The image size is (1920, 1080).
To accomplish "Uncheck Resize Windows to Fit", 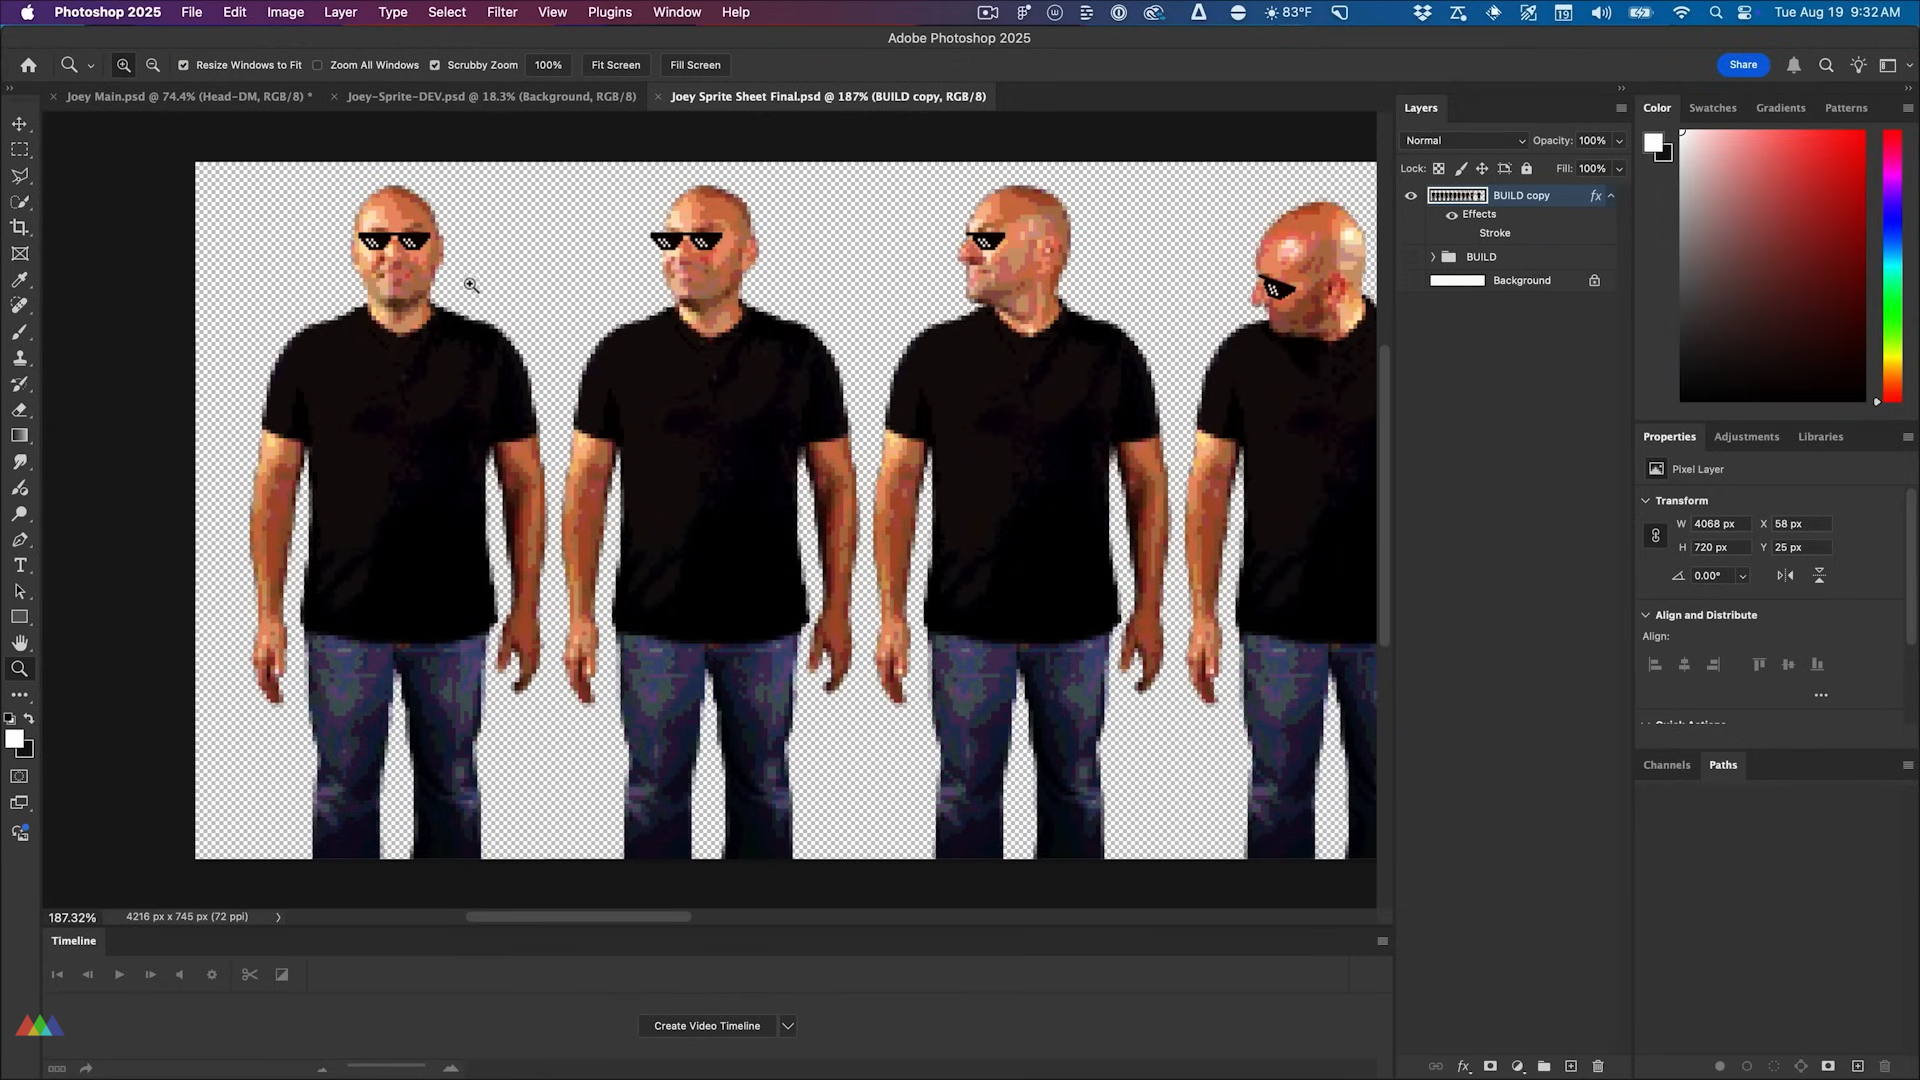I will 183,65.
